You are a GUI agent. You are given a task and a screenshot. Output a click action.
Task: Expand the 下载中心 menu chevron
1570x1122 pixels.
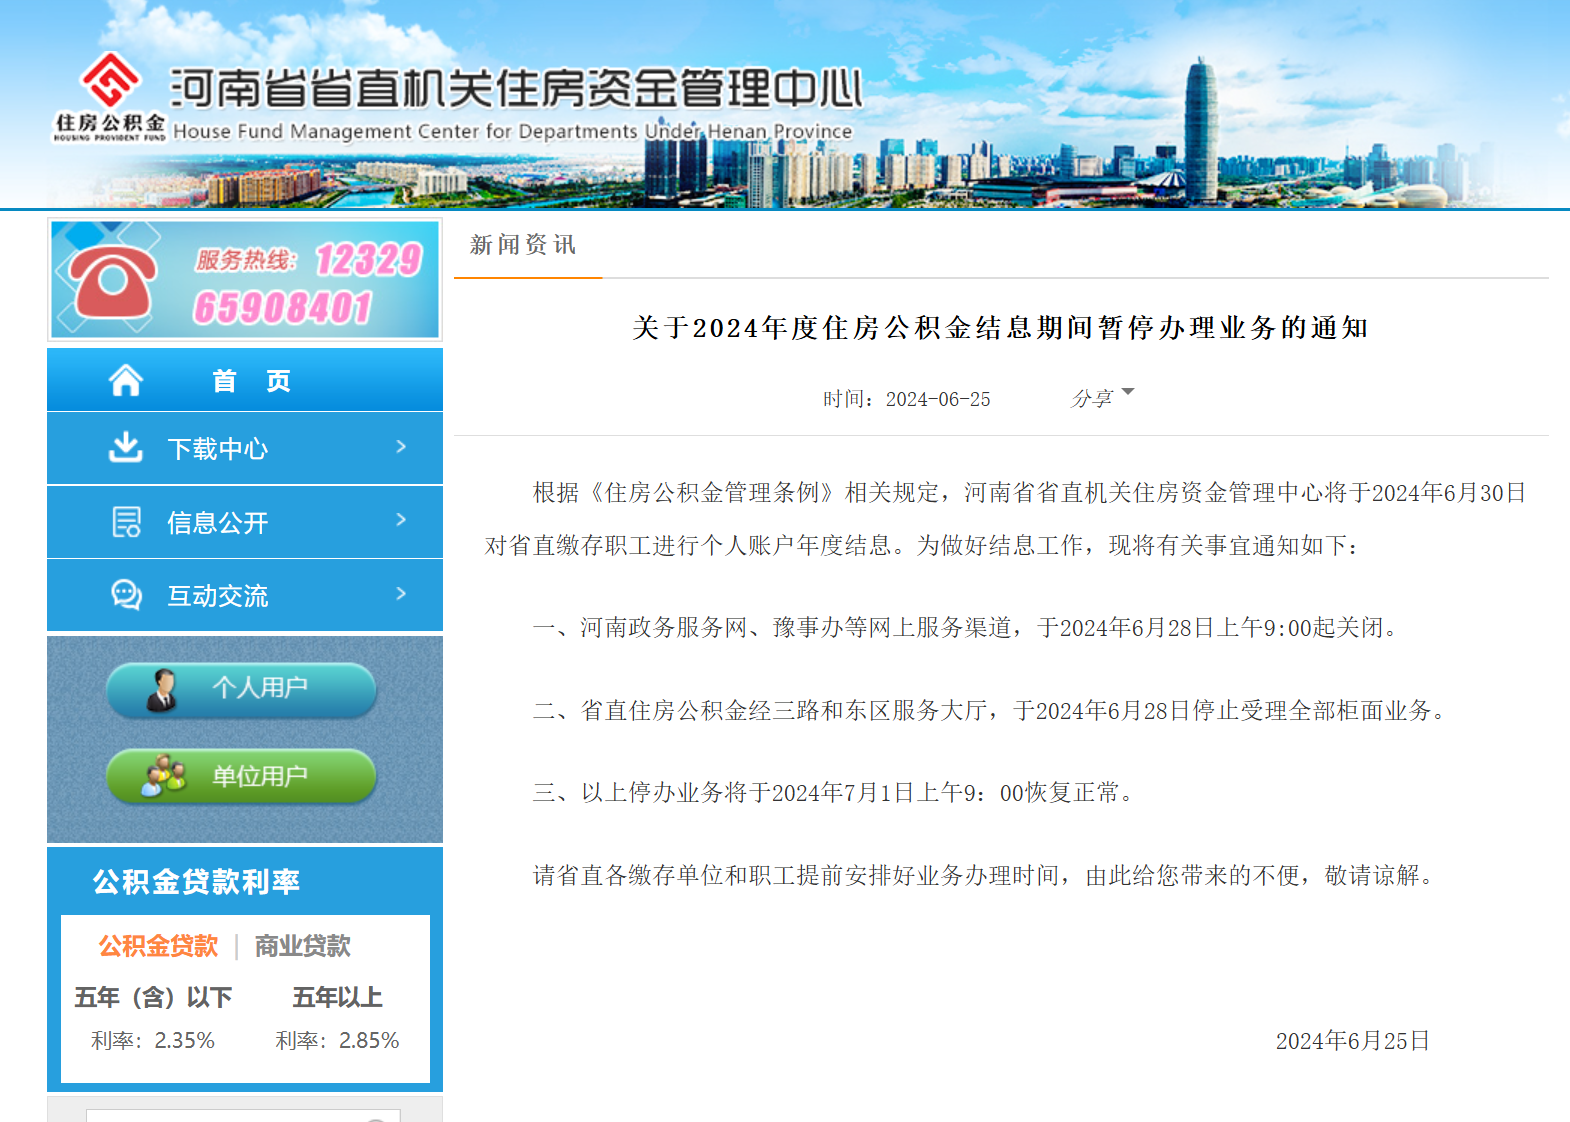[401, 447]
